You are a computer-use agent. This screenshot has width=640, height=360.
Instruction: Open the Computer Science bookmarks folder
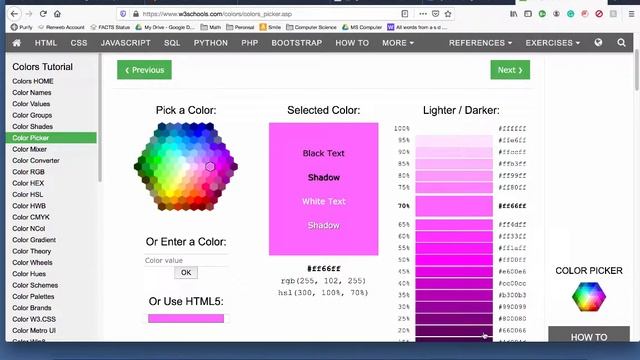pos(311,27)
